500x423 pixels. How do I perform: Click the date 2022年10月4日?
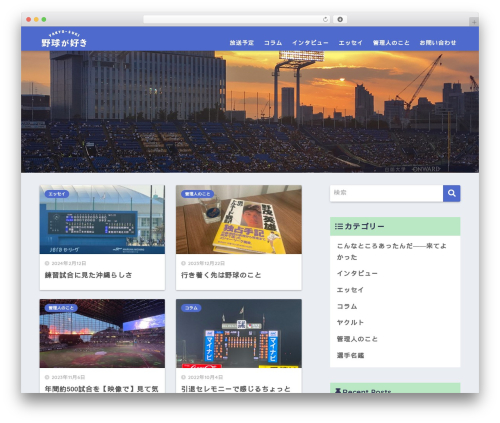[205, 377]
